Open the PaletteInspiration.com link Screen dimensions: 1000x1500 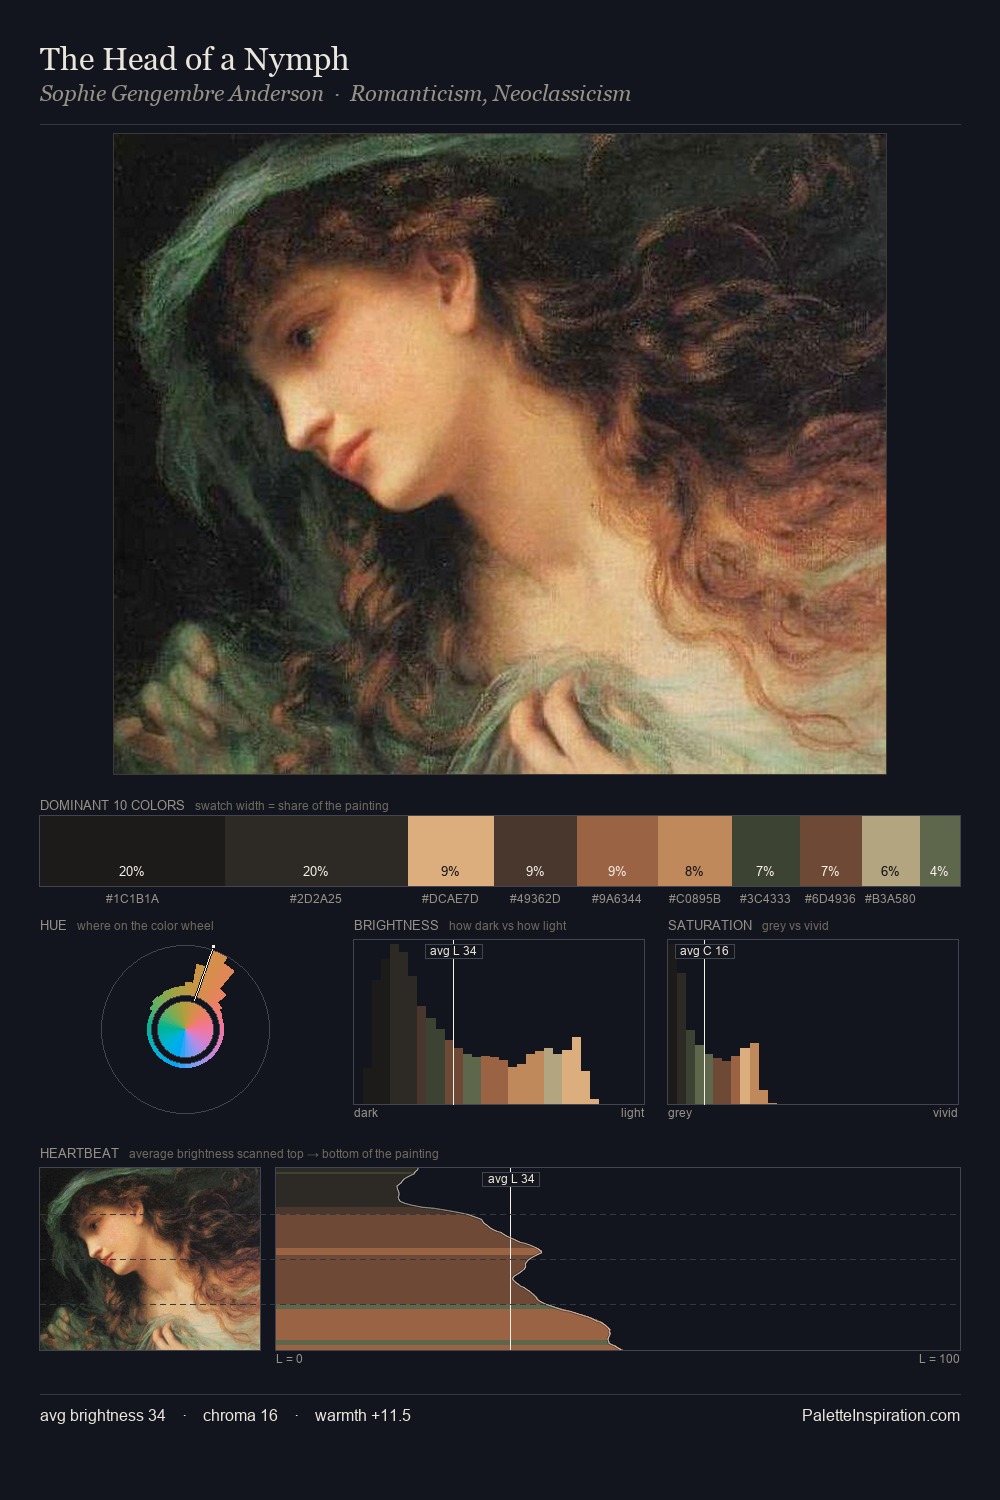tap(881, 1415)
